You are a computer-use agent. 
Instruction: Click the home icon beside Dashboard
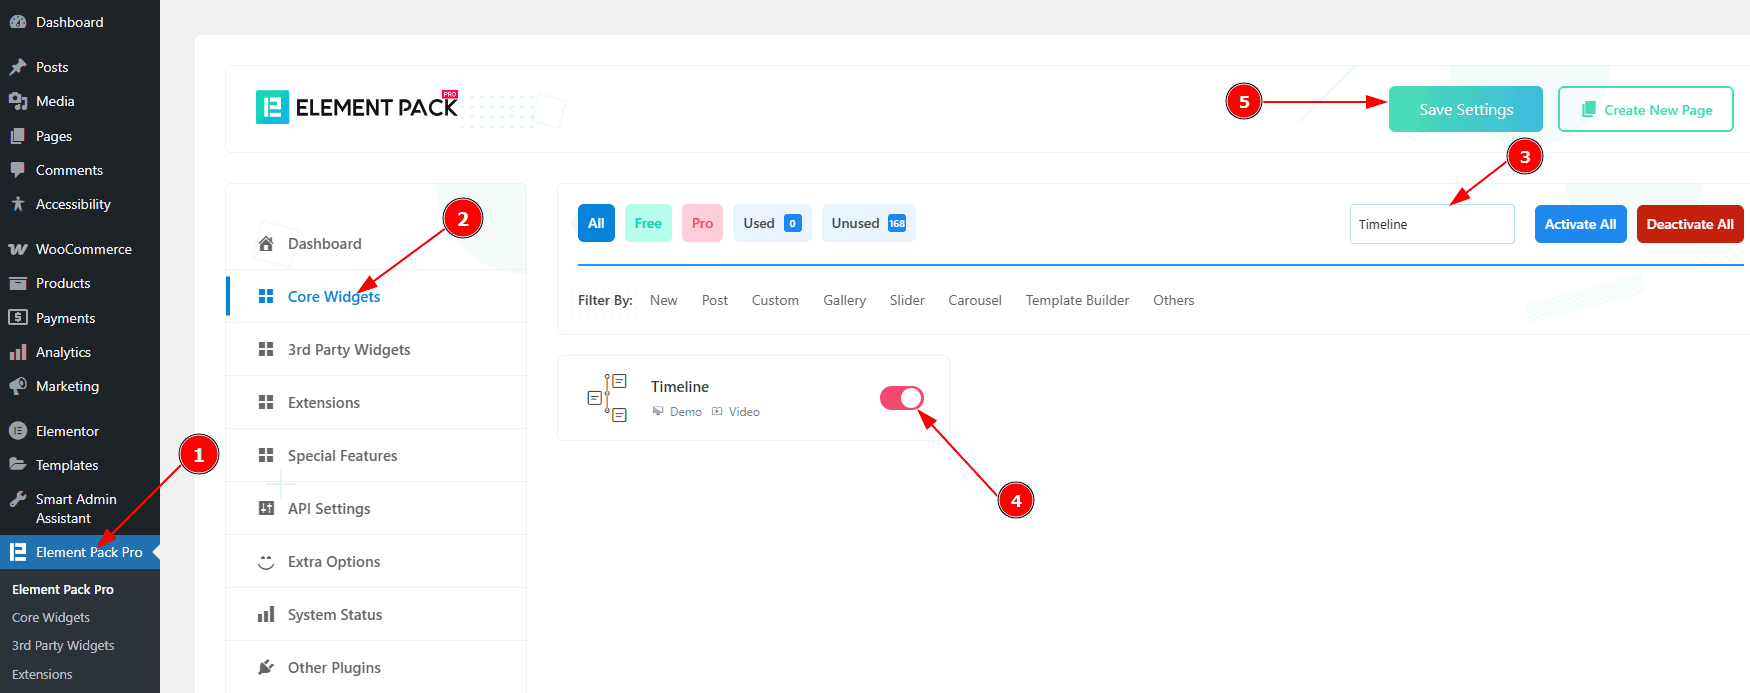266,244
